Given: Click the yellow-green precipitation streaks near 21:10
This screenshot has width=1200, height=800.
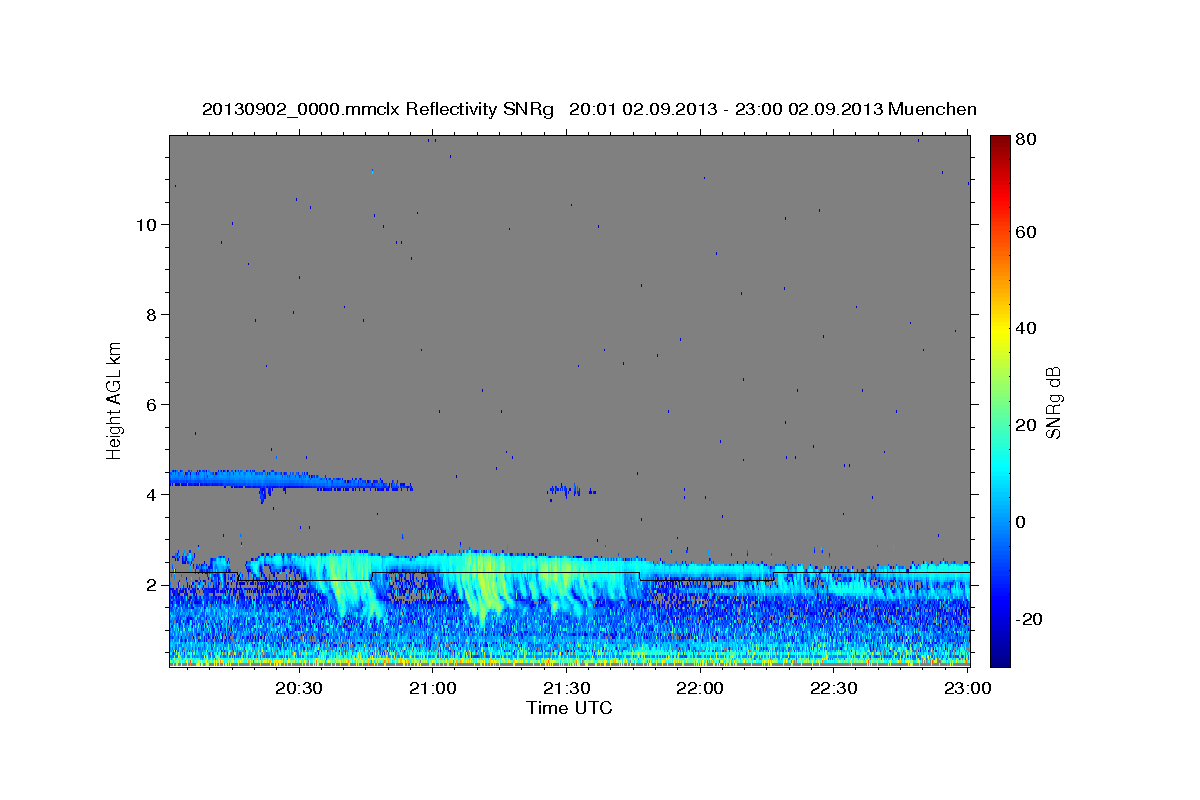Looking at the screenshot, I should point(487,585).
